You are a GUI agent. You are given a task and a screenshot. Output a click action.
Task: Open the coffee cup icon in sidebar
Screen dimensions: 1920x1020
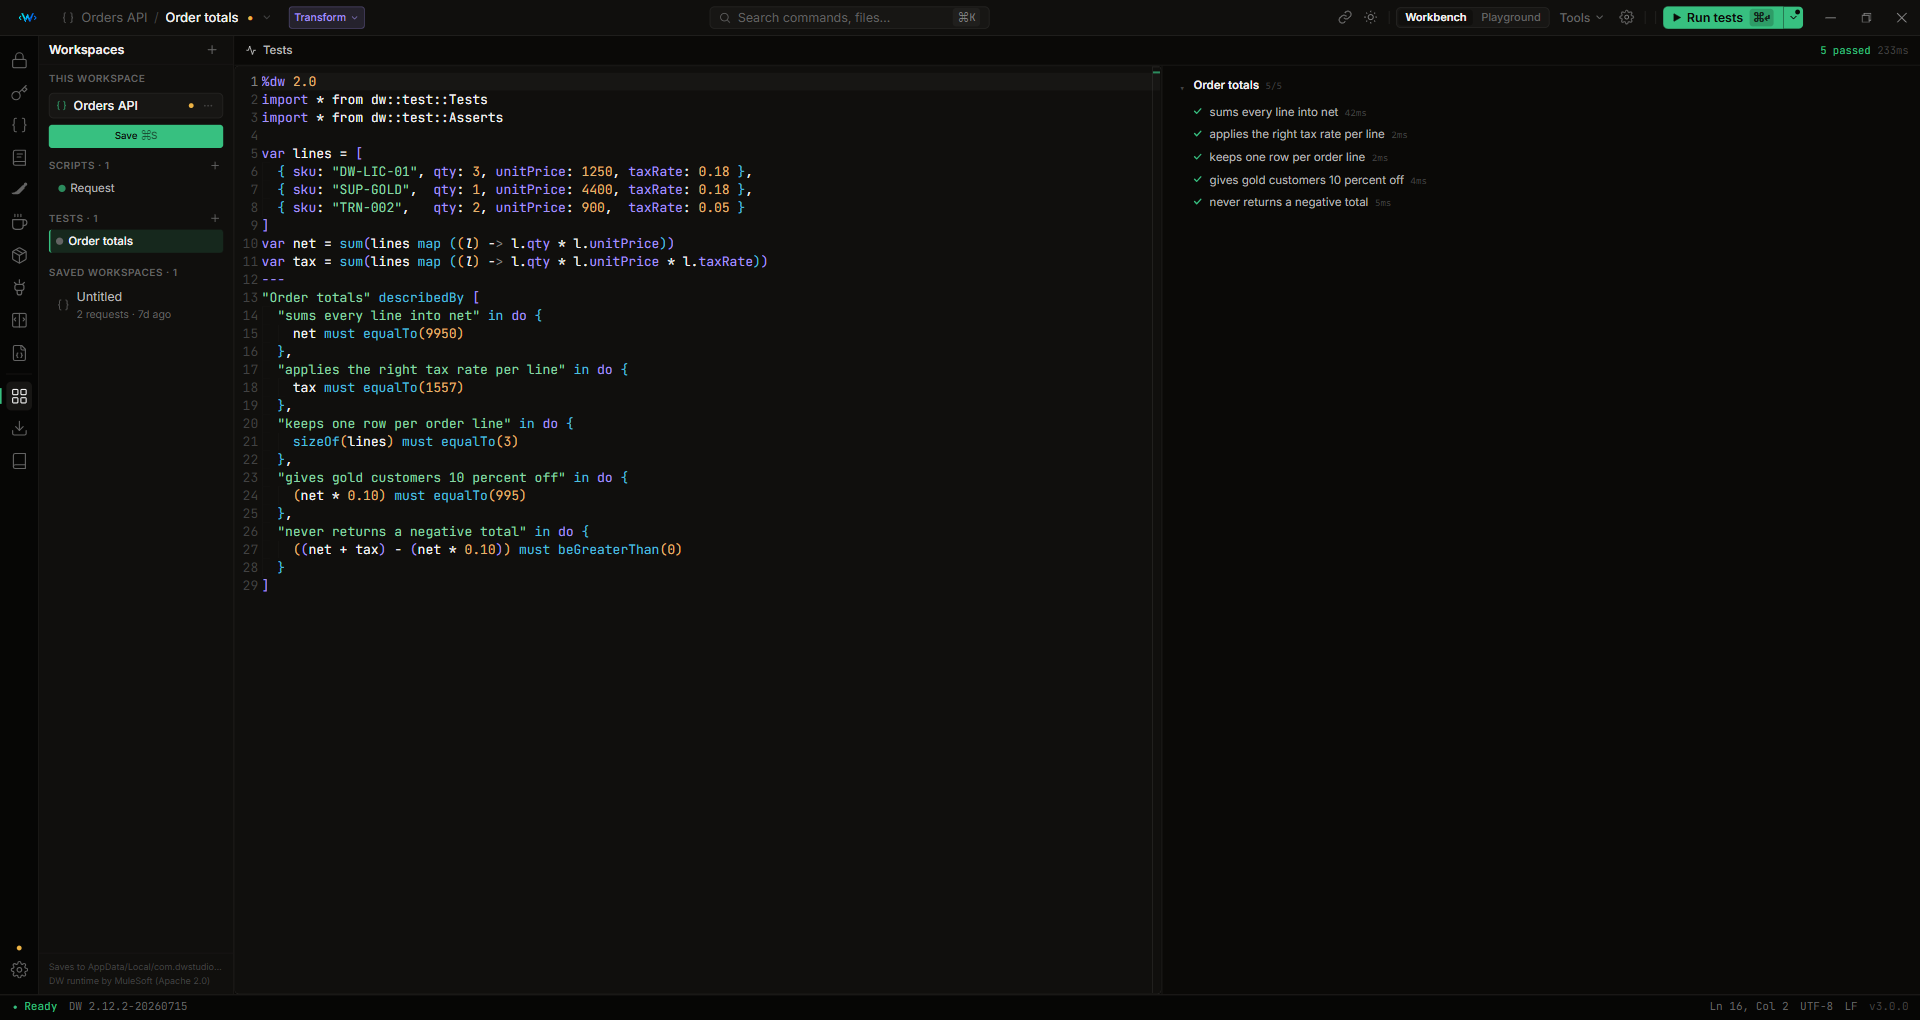point(19,223)
